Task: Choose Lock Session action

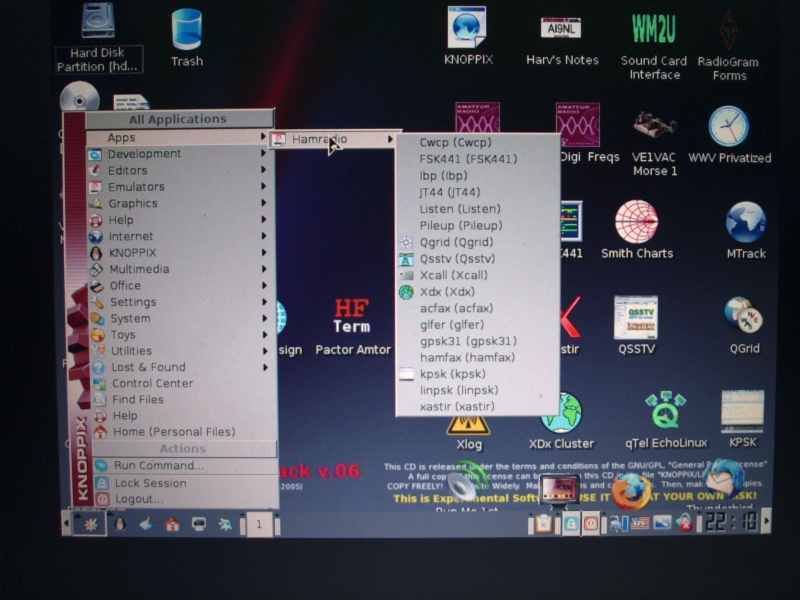Action: point(184,483)
